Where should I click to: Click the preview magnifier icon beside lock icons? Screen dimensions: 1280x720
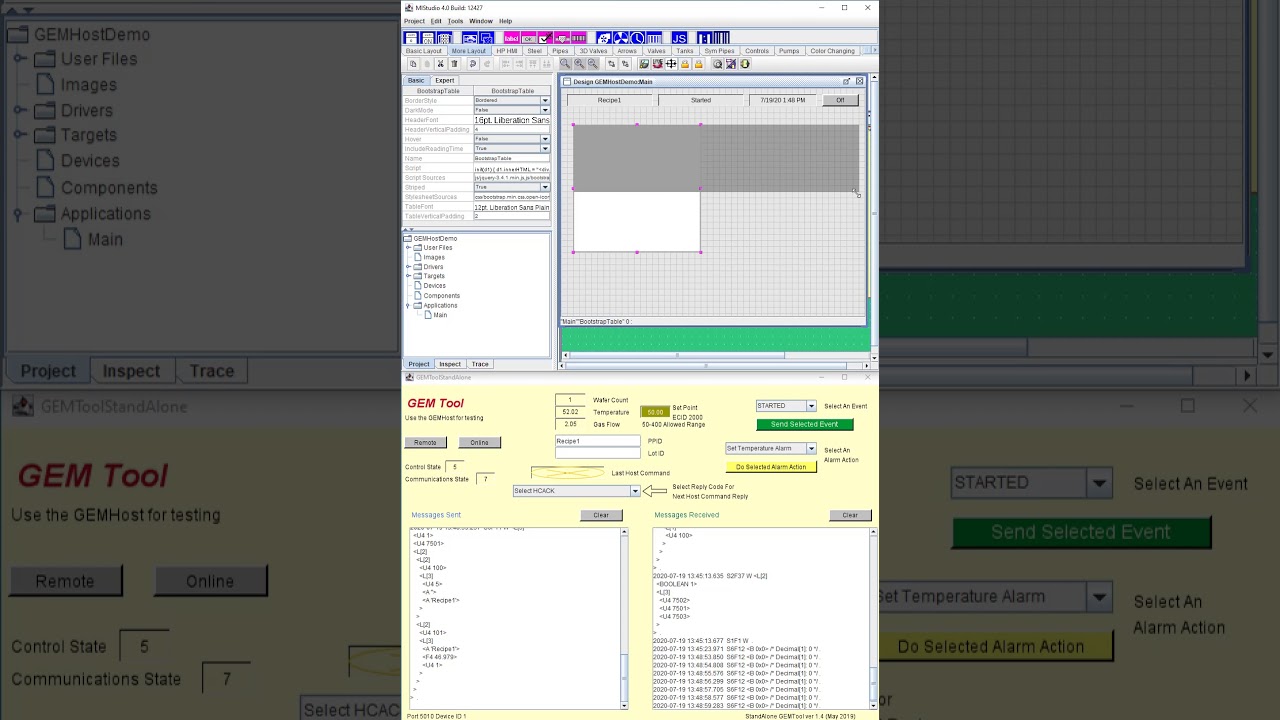coord(718,64)
